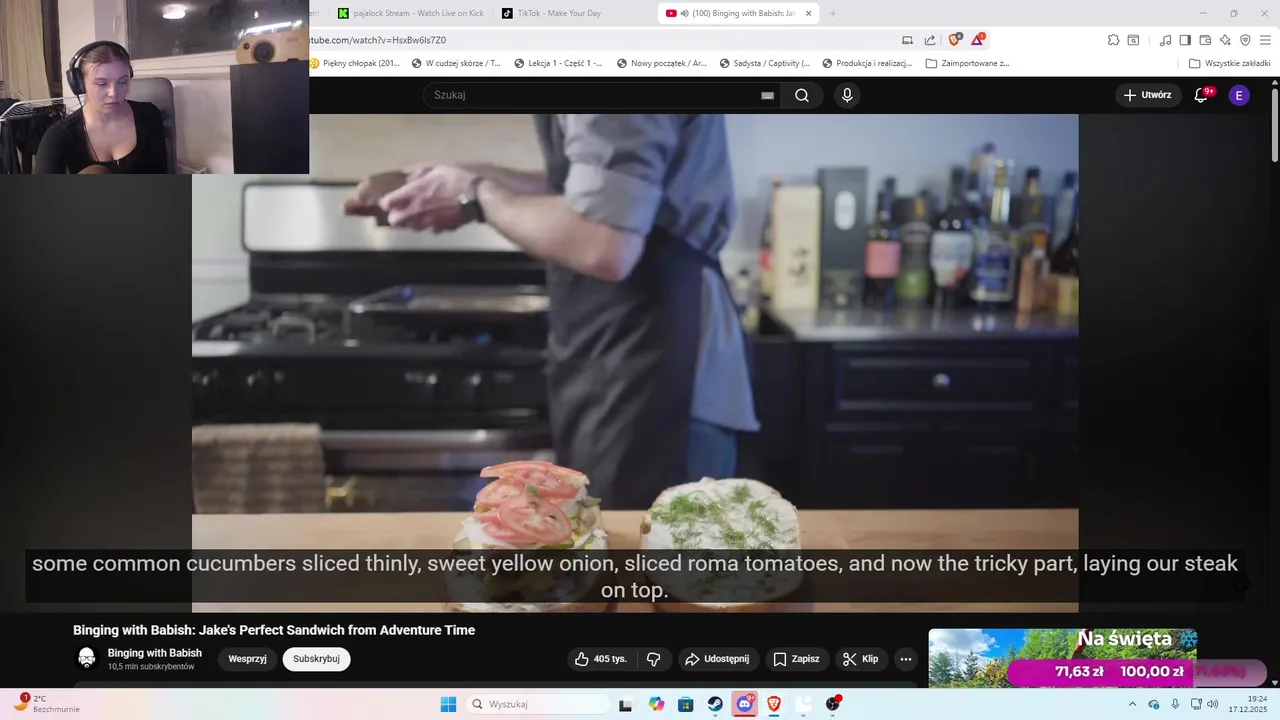Image resolution: width=1280 pixels, height=720 pixels.
Task: Click the YouTube voice search microphone icon
Action: coord(847,95)
